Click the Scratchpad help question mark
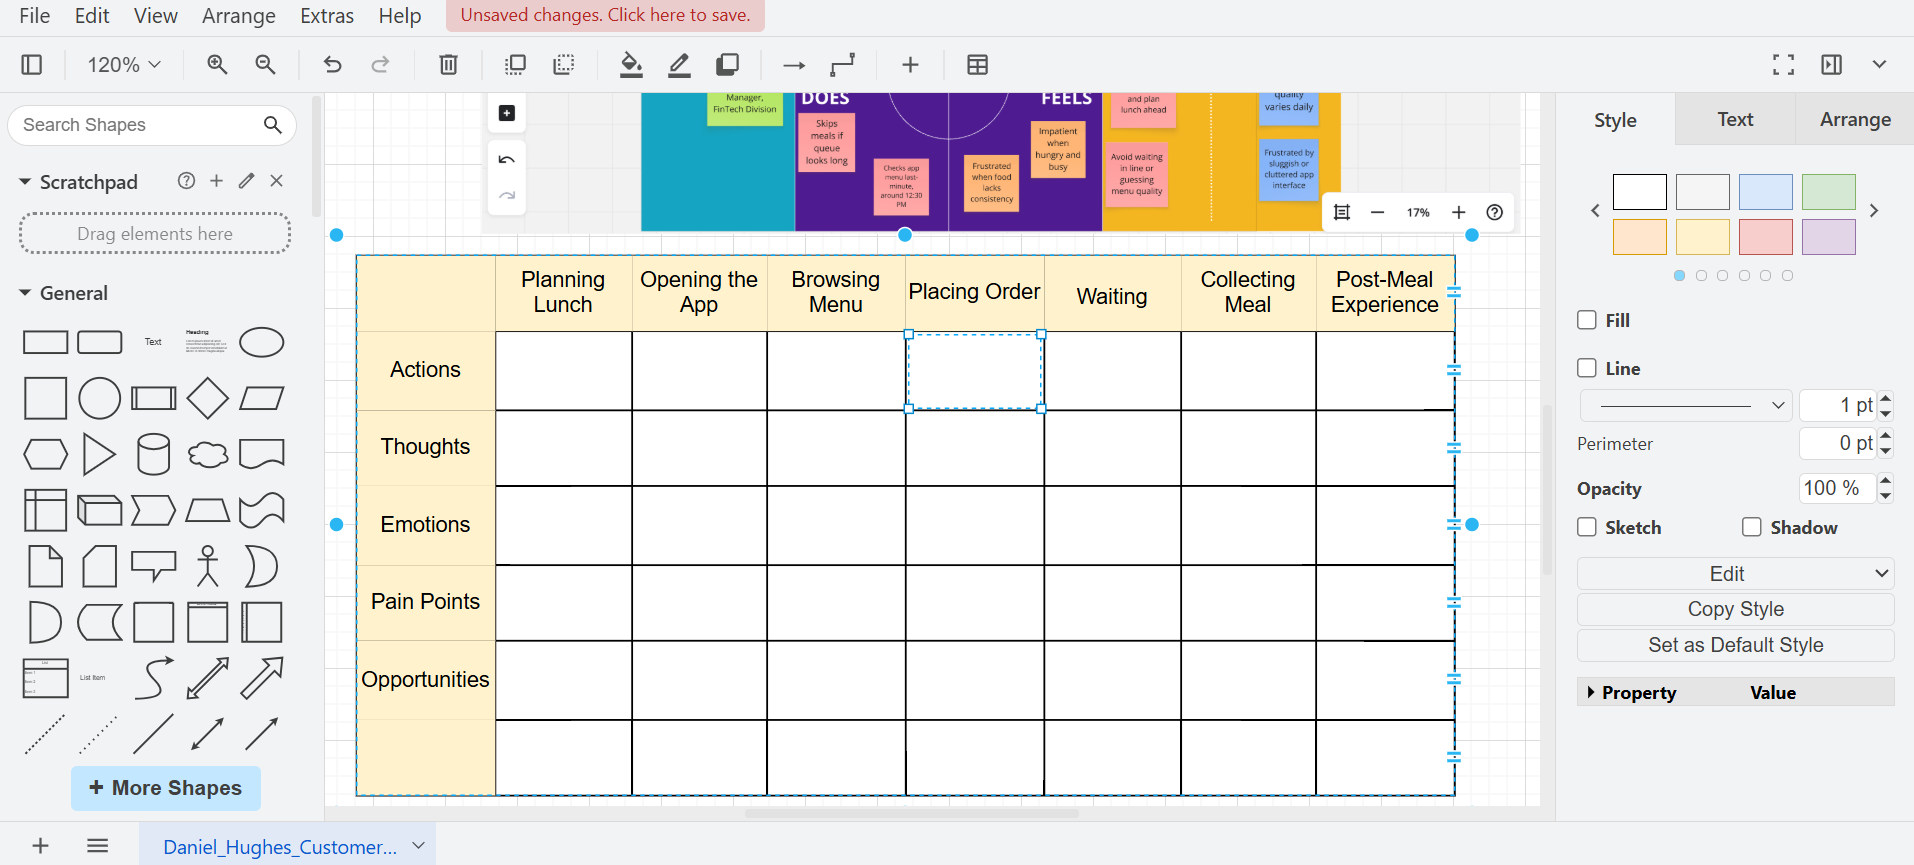Viewport: 1914px width, 865px height. click(186, 181)
